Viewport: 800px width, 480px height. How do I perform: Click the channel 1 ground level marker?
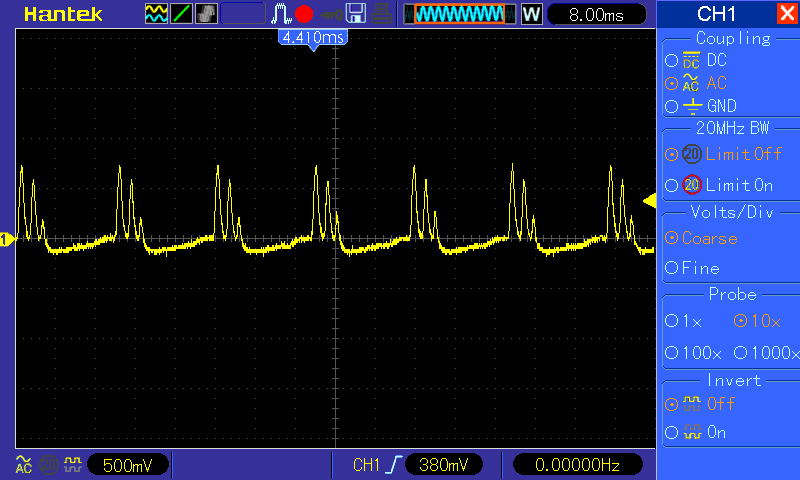tap(7, 239)
